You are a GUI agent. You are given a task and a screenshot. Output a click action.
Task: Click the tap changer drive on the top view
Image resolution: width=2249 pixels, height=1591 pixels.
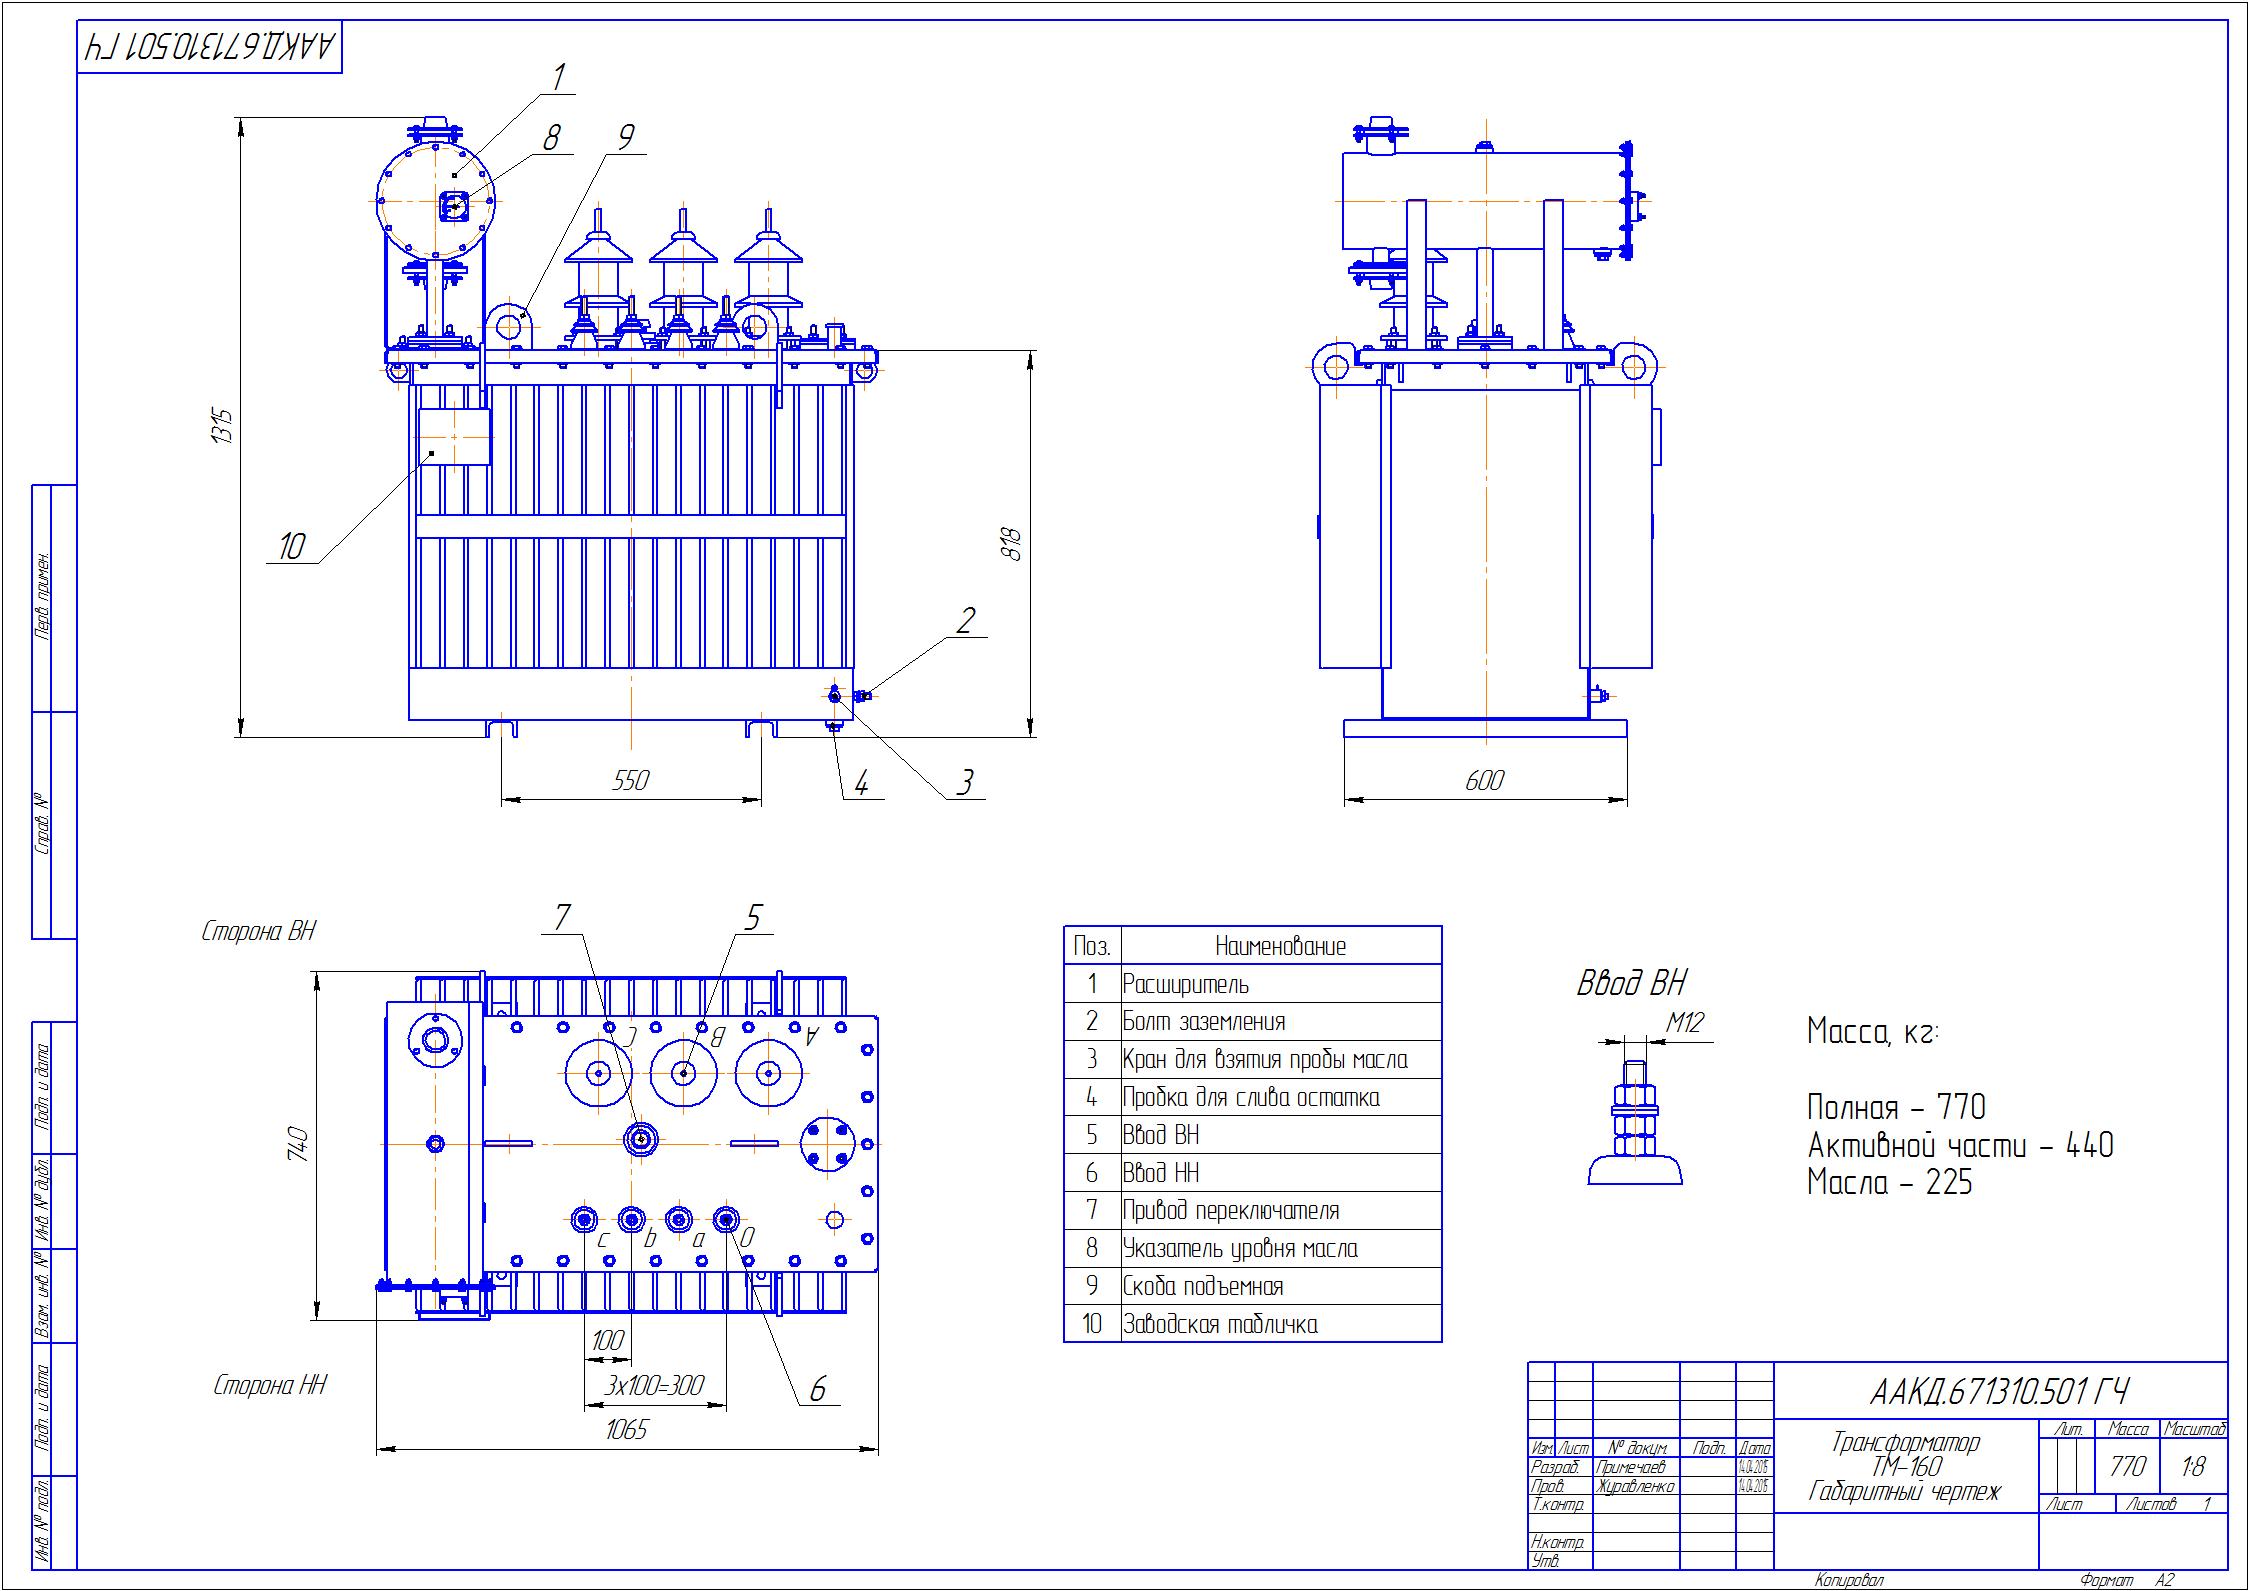click(x=640, y=1139)
